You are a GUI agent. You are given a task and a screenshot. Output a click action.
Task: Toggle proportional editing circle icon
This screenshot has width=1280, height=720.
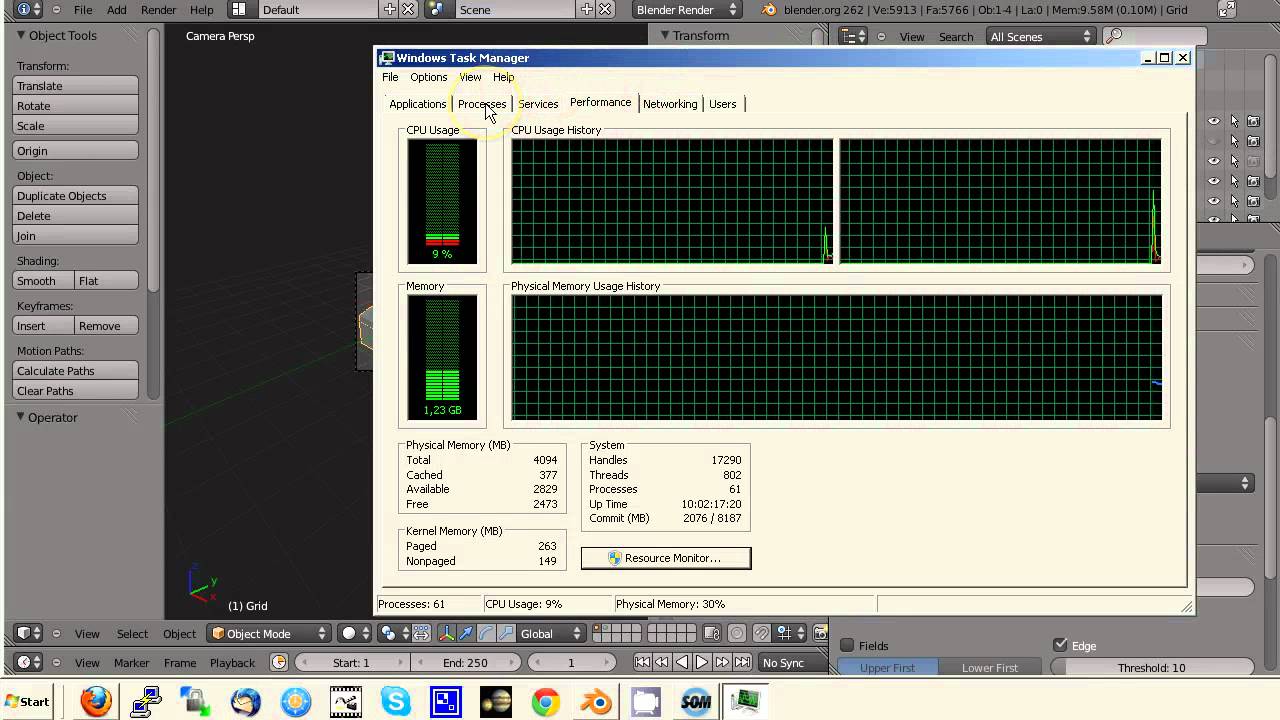[736, 633]
